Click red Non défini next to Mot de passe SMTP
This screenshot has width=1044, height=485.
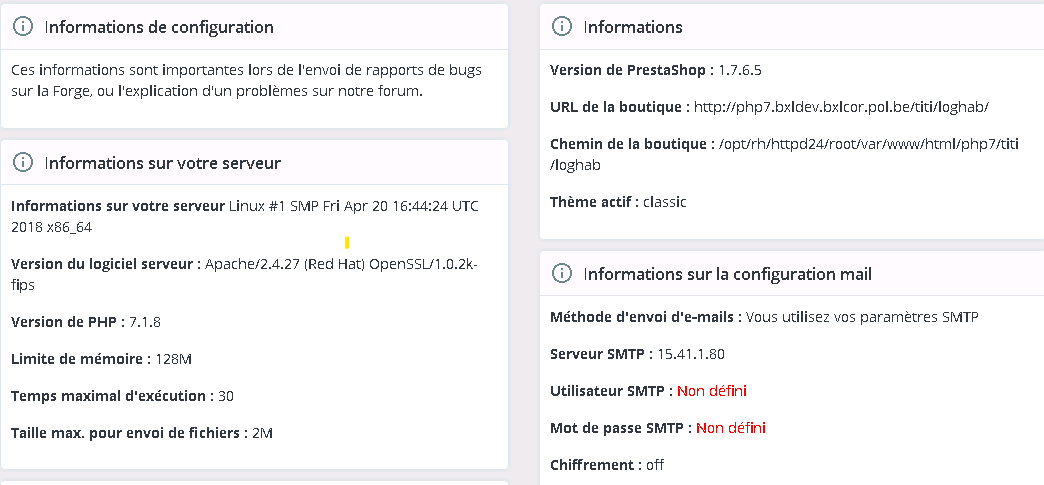730,428
